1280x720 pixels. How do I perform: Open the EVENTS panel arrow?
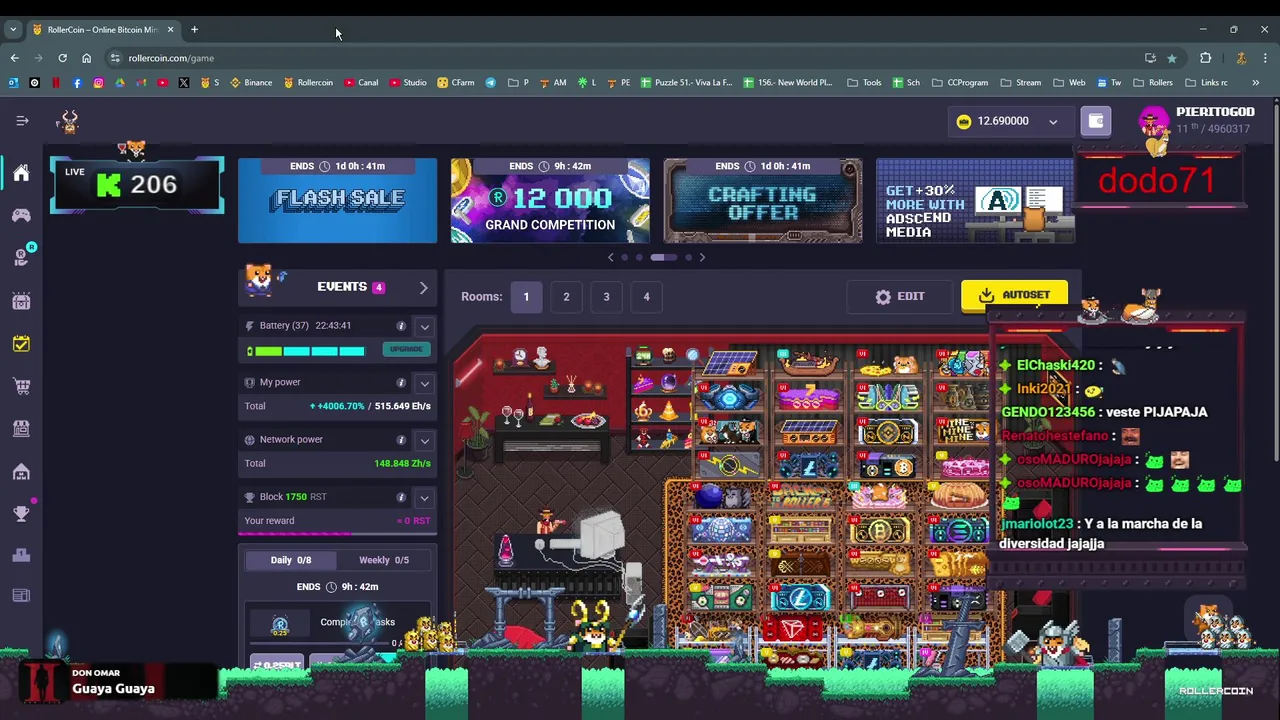point(423,288)
